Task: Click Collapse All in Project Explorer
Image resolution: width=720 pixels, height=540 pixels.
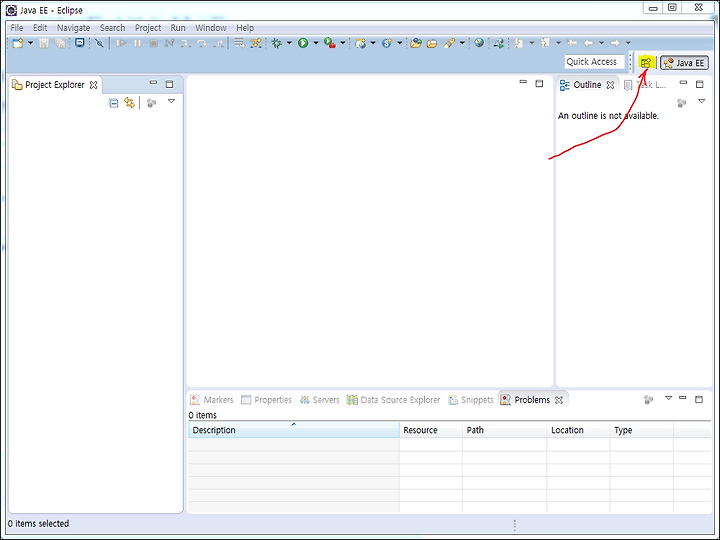Action: pyautogui.click(x=113, y=103)
